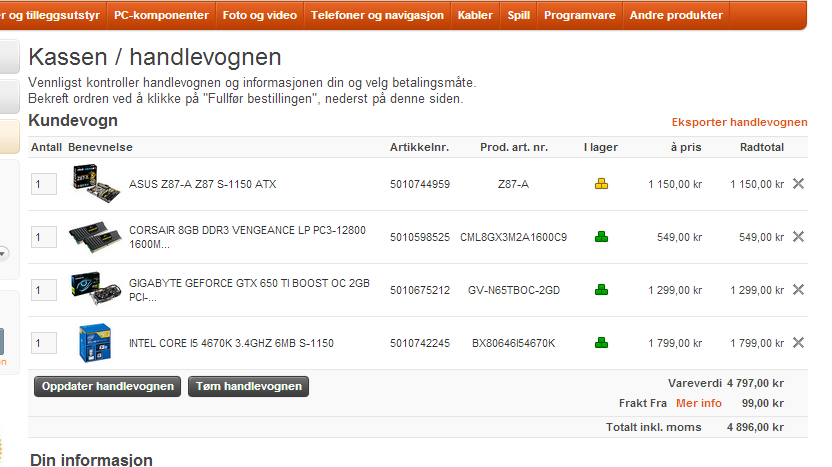Image resolution: width=832 pixels, height=467 pixels.
Task: Click Radtotal column header
Action: pos(761,147)
